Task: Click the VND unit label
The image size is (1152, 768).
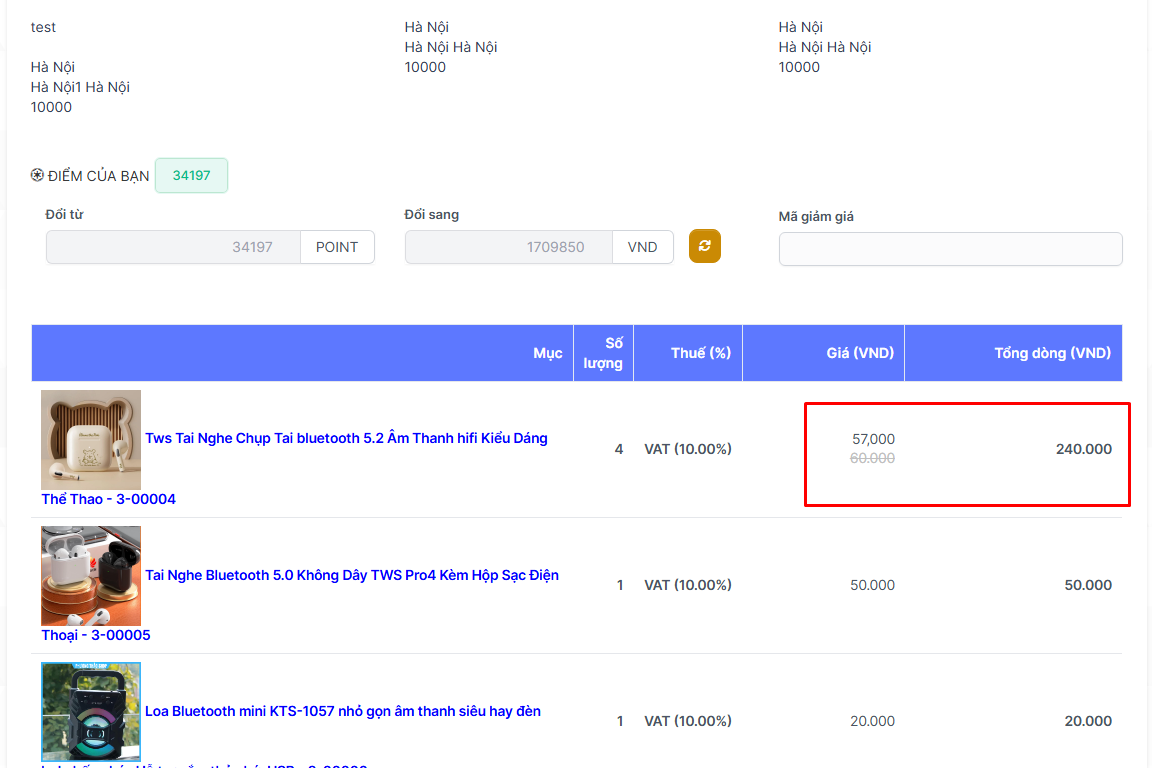Action: click(x=642, y=247)
